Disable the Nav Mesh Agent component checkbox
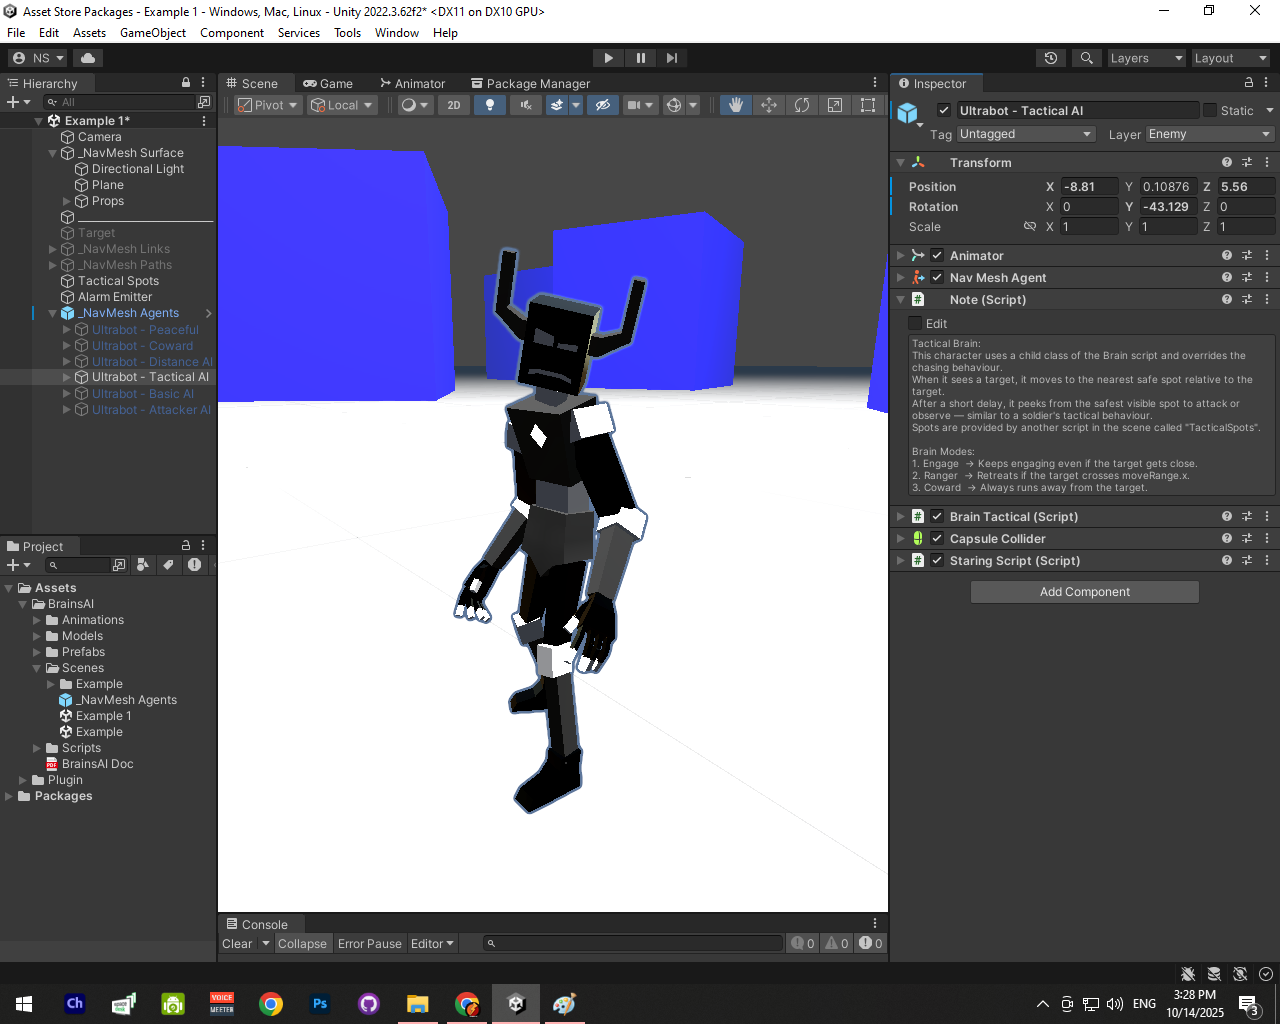The width and height of the screenshot is (1280, 1024). point(937,278)
